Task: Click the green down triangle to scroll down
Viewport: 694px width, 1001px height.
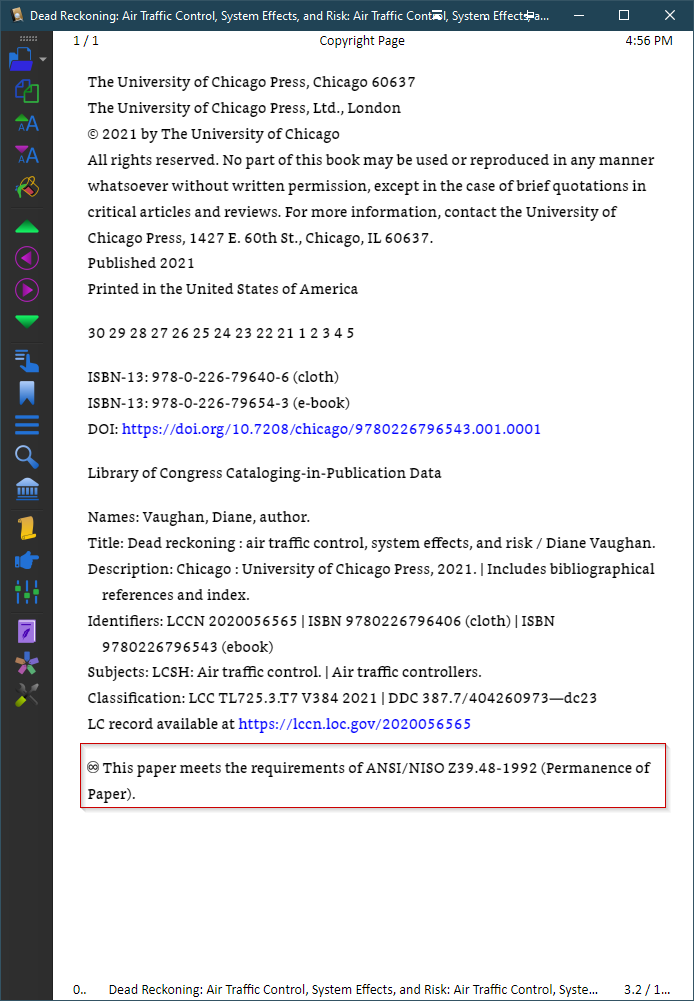Action: (x=27, y=321)
